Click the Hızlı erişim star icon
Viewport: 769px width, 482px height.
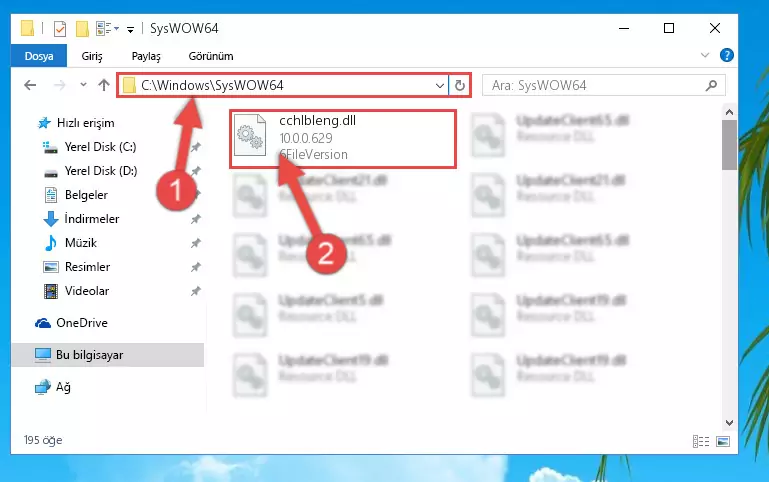[x=44, y=123]
